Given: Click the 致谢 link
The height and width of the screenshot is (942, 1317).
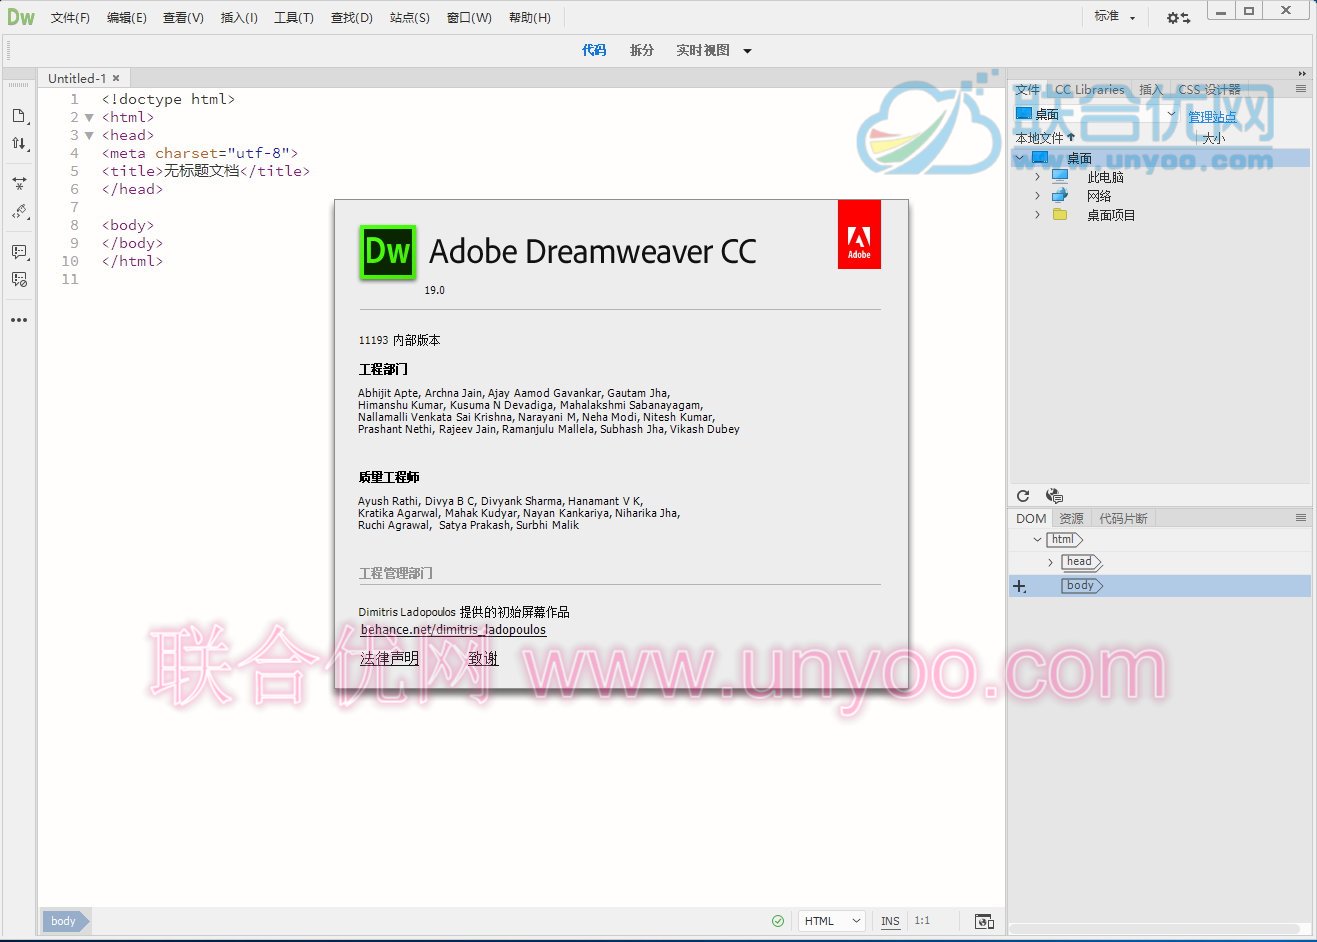Looking at the screenshot, I should click(x=483, y=658).
